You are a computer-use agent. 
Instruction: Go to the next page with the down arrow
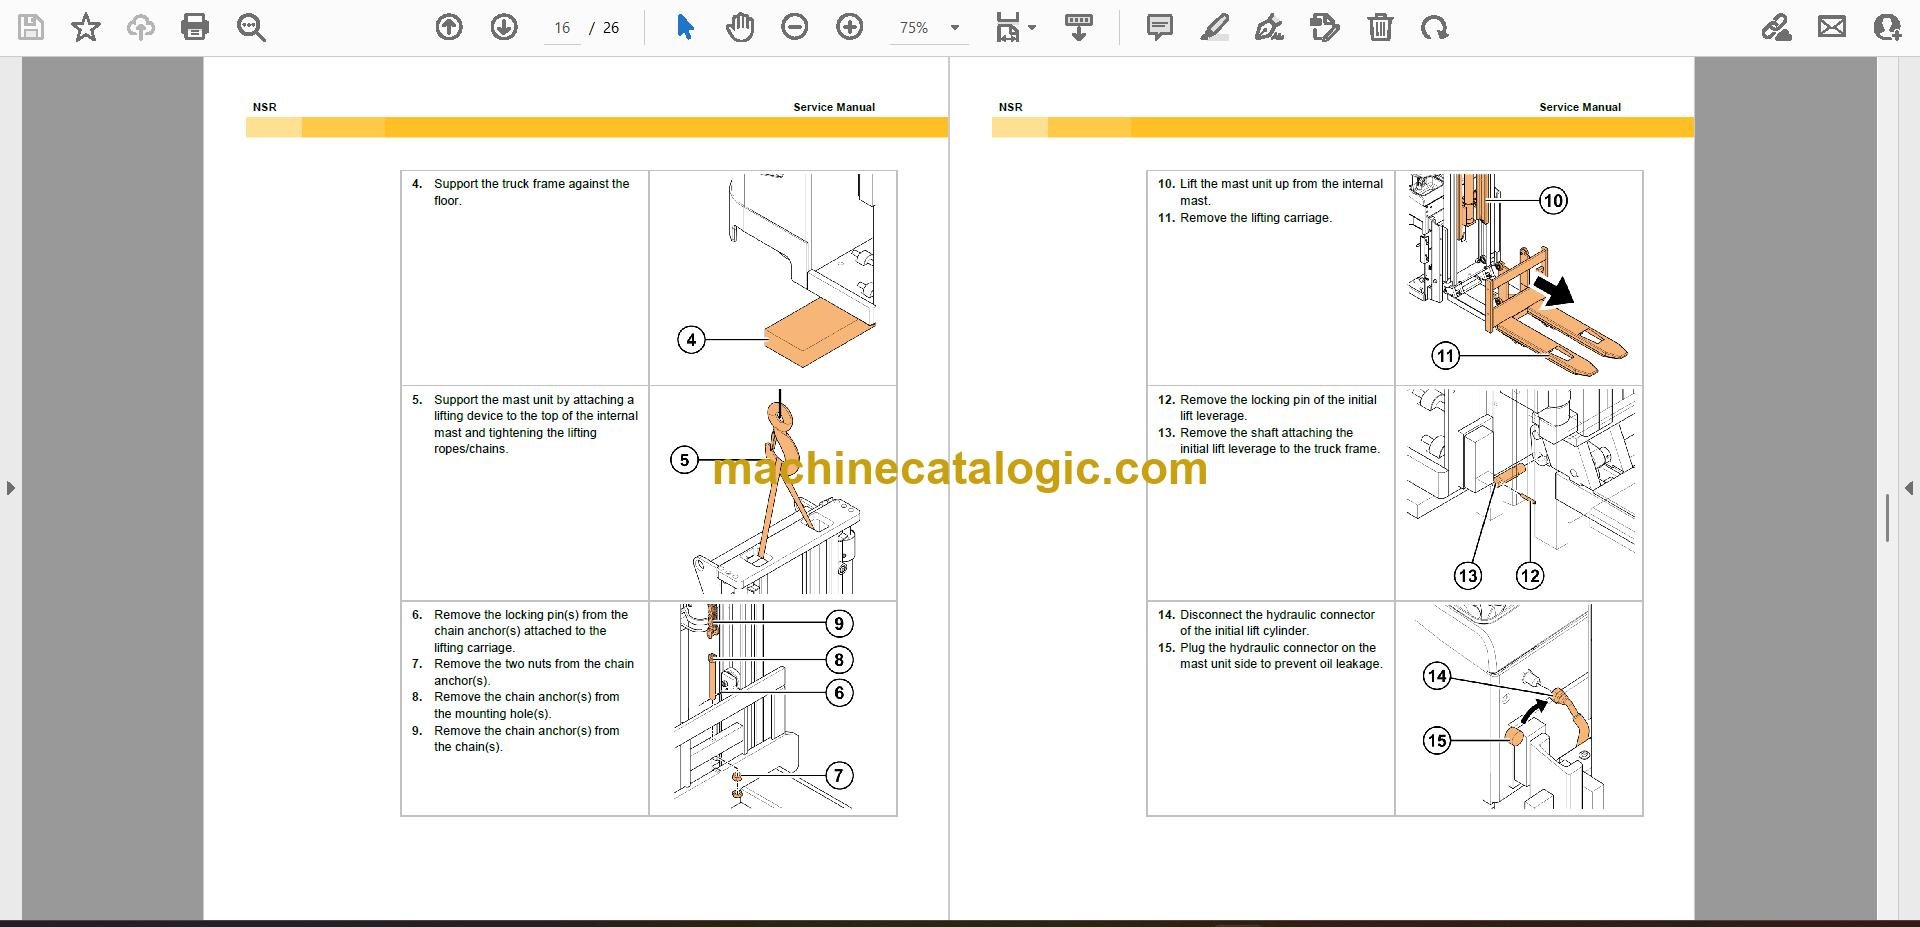coord(504,28)
